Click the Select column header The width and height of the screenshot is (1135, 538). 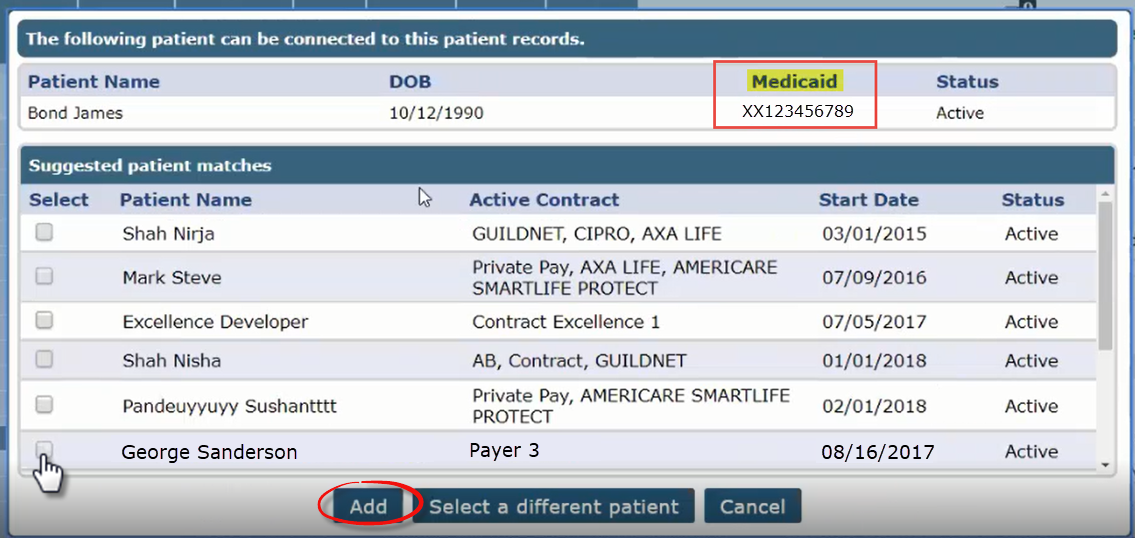[59, 200]
